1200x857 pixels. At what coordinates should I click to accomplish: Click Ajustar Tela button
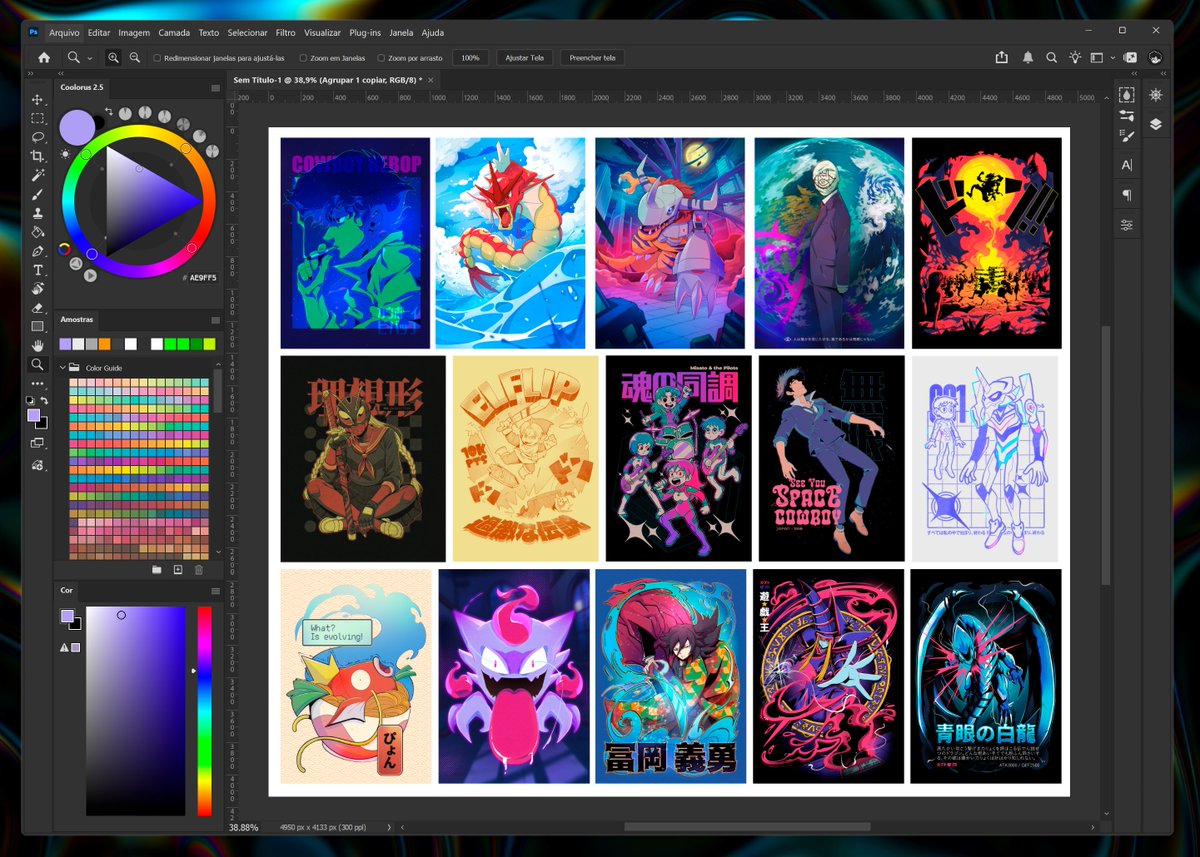point(525,58)
